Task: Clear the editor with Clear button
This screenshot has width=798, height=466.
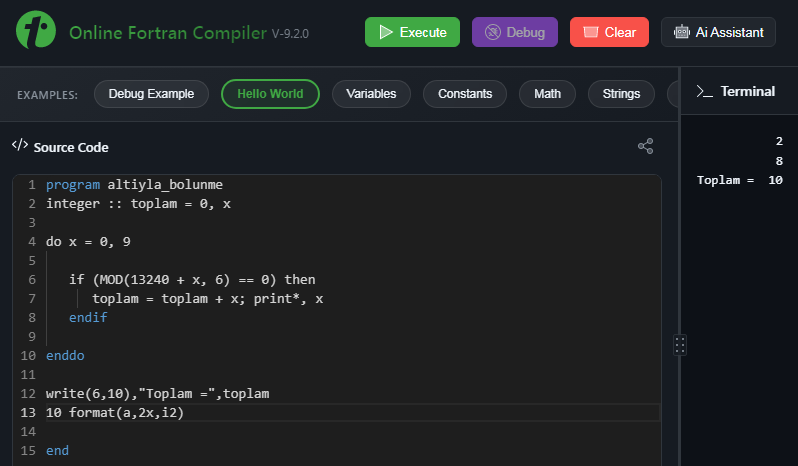Action: pos(609,32)
